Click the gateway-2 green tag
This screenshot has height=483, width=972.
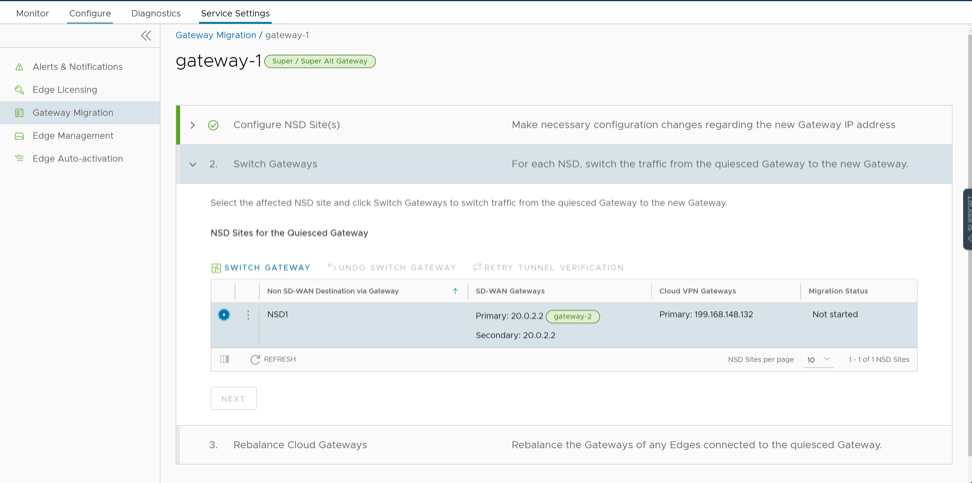(572, 316)
